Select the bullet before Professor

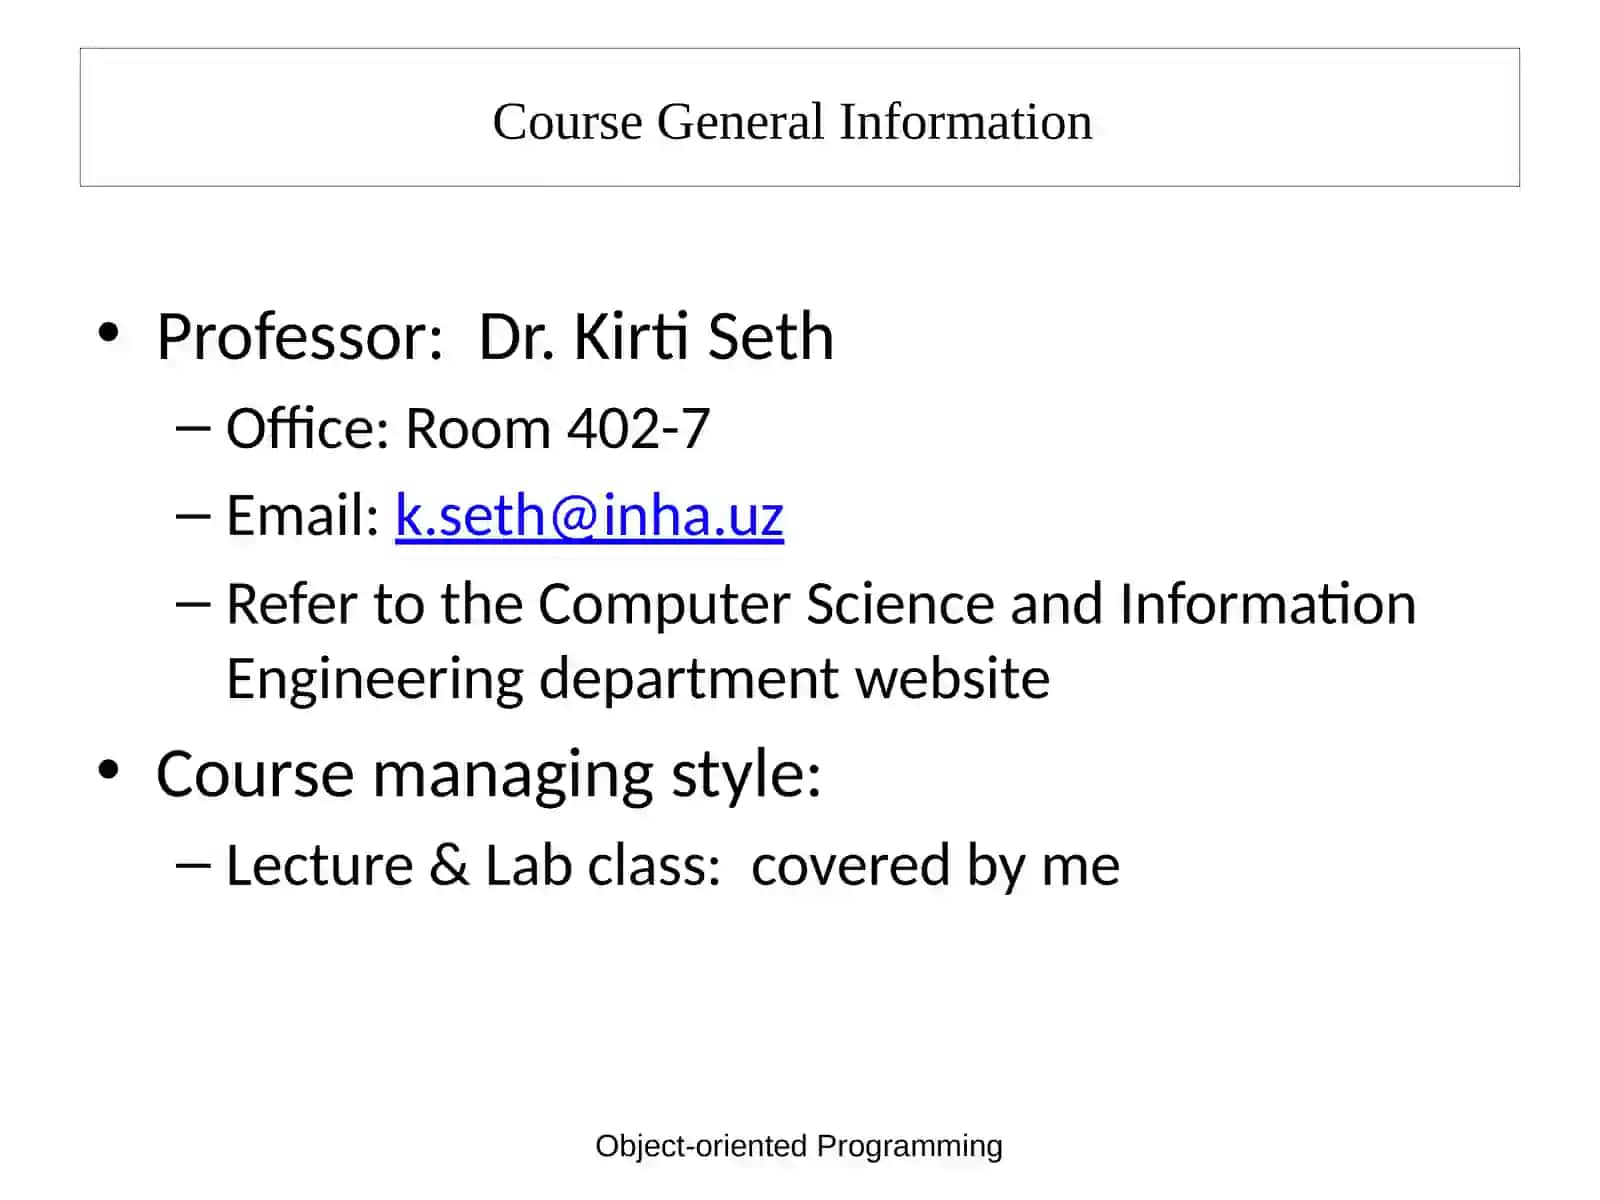click(109, 332)
